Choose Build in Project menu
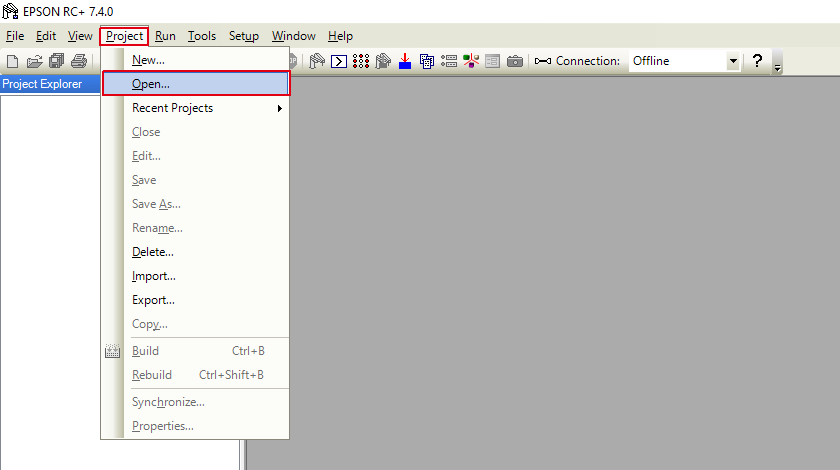 click(196, 351)
